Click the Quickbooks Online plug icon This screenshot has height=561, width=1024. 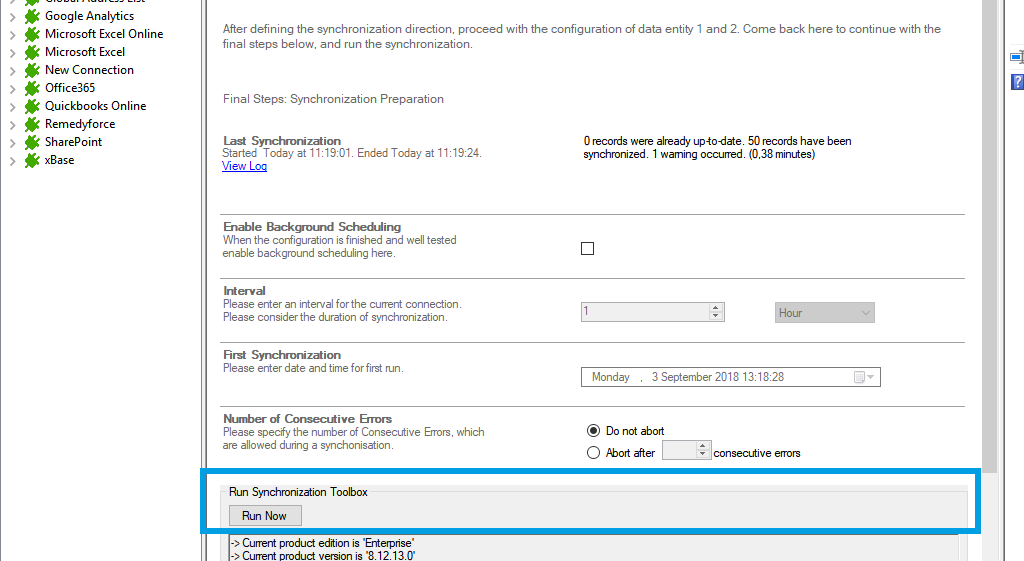coord(32,106)
